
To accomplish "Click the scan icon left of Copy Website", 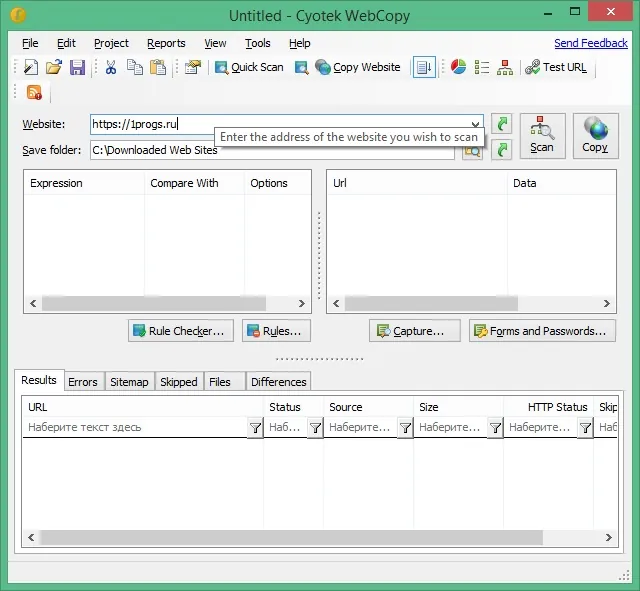I will pyautogui.click(x=302, y=67).
